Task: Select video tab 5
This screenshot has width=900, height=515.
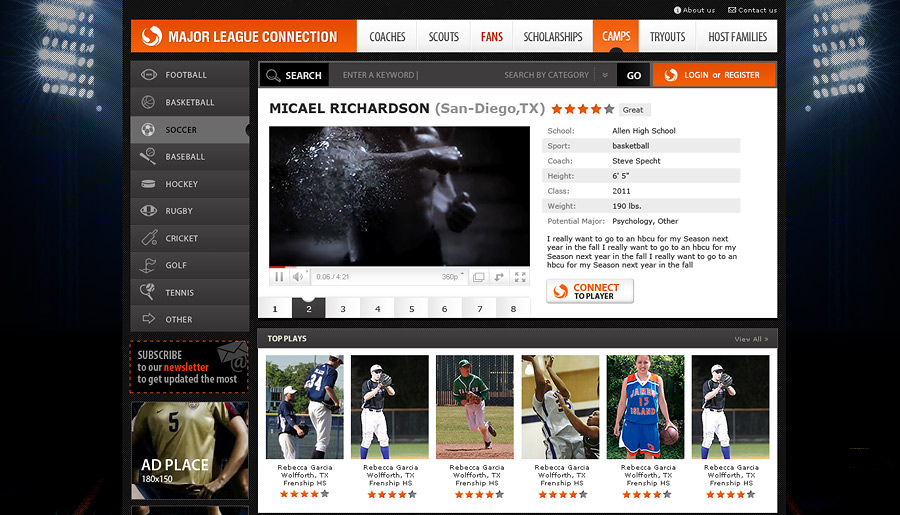Action: tap(412, 309)
